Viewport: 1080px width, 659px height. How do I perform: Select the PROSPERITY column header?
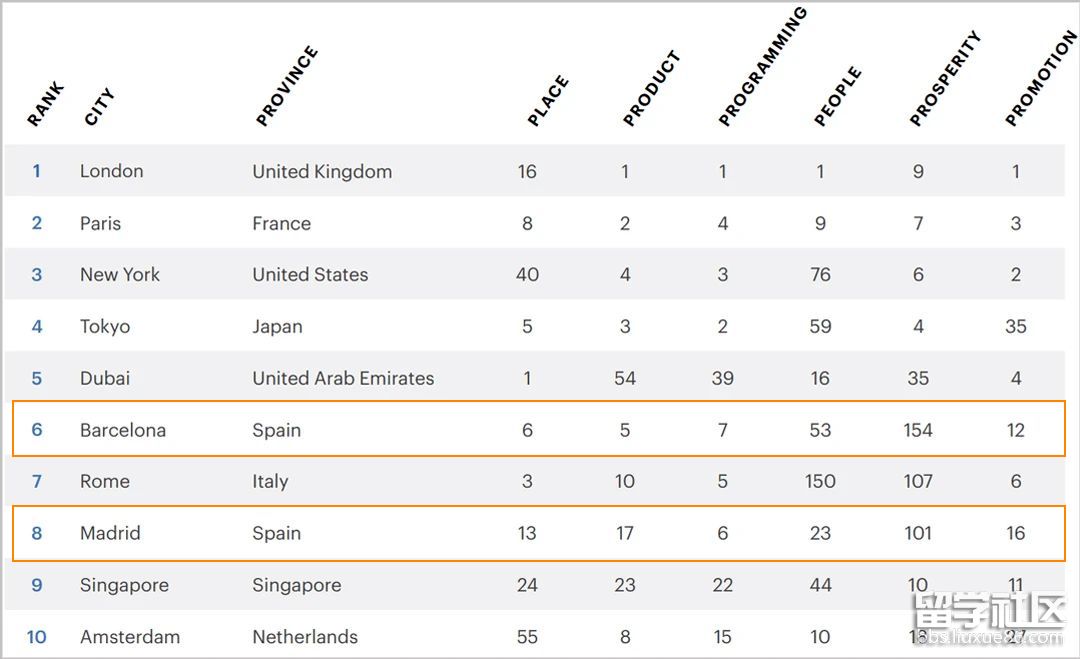tap(945, 80)
